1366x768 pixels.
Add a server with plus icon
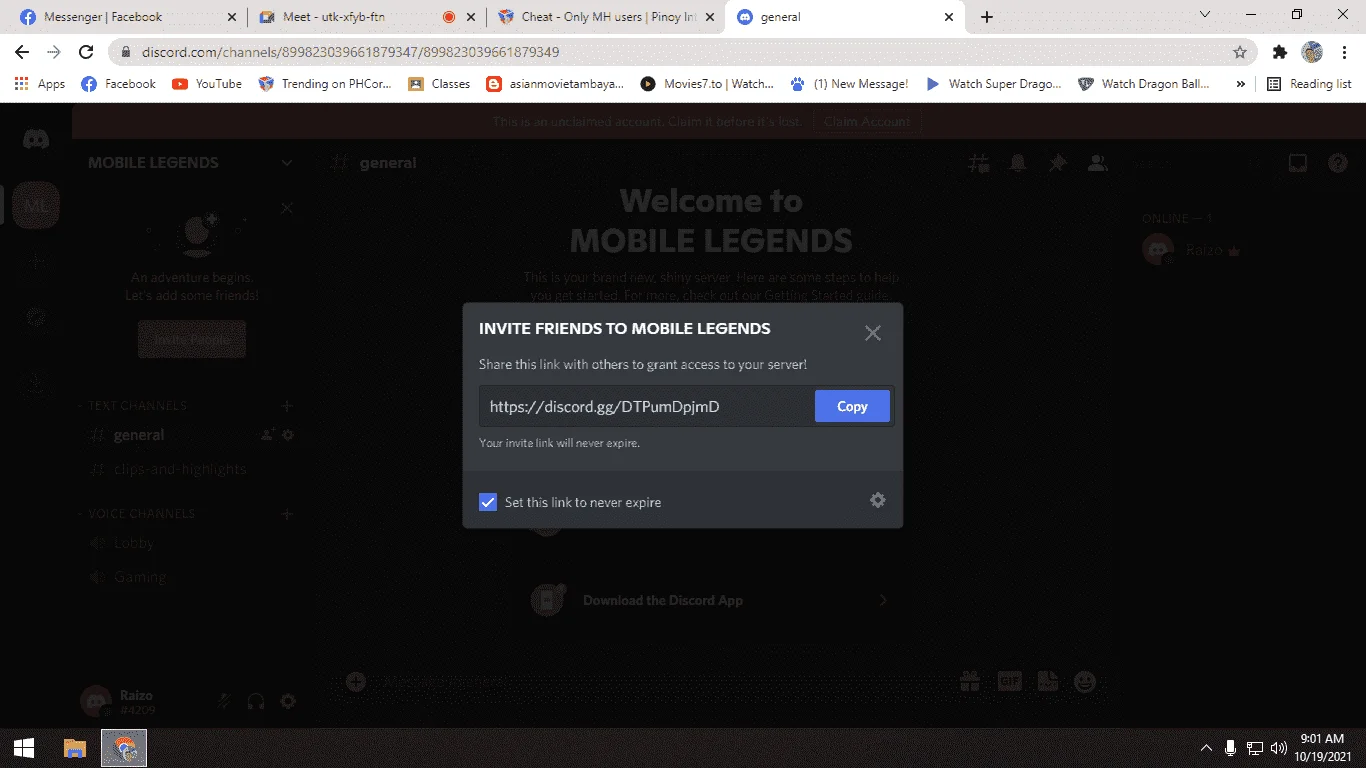[x=36, y=262]
